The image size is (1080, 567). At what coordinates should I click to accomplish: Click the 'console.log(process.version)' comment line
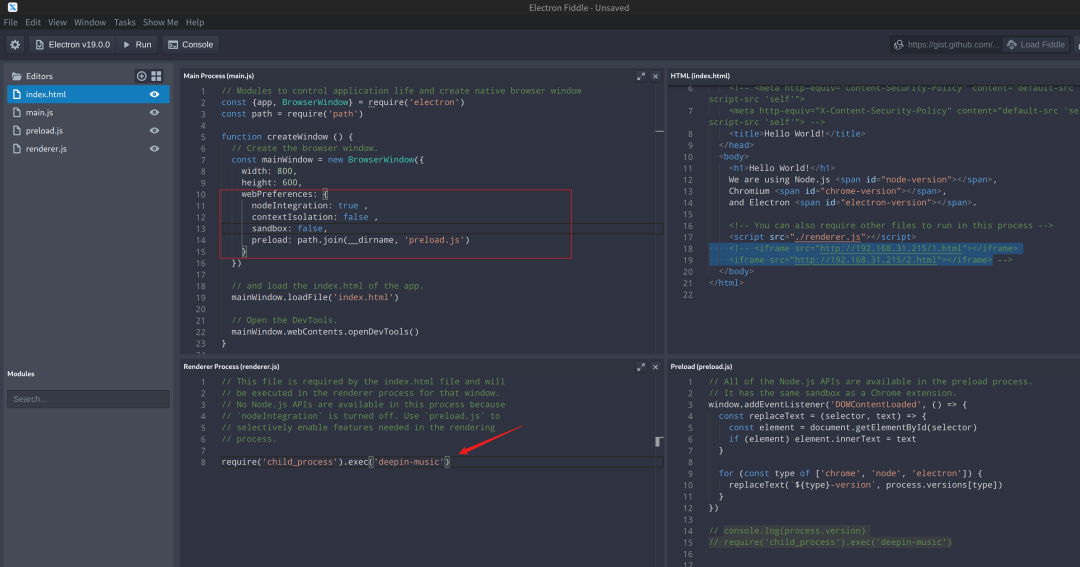pyautogui.click(x=787, y=530)
